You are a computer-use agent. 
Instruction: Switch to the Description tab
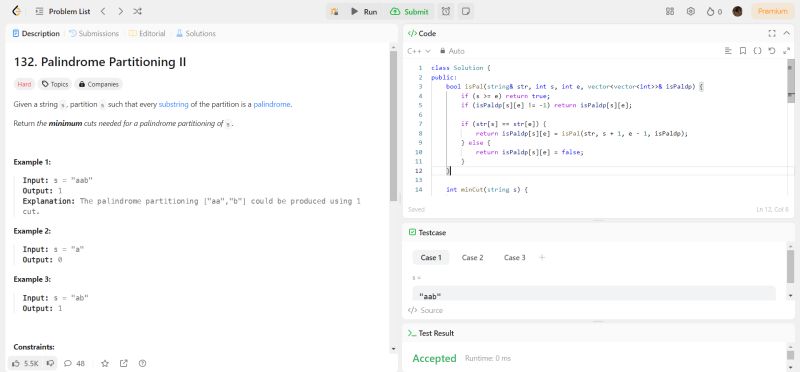[x=36, y=33]
